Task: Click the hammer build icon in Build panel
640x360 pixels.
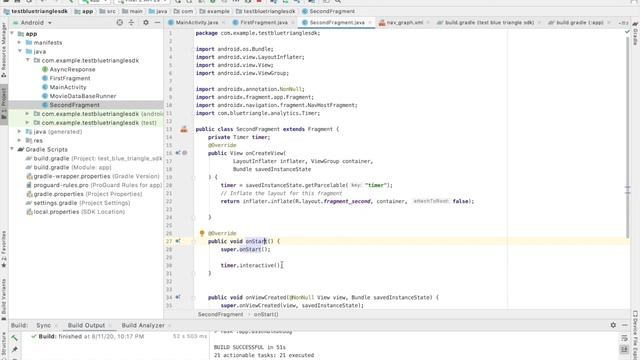Action: (14, 338)
